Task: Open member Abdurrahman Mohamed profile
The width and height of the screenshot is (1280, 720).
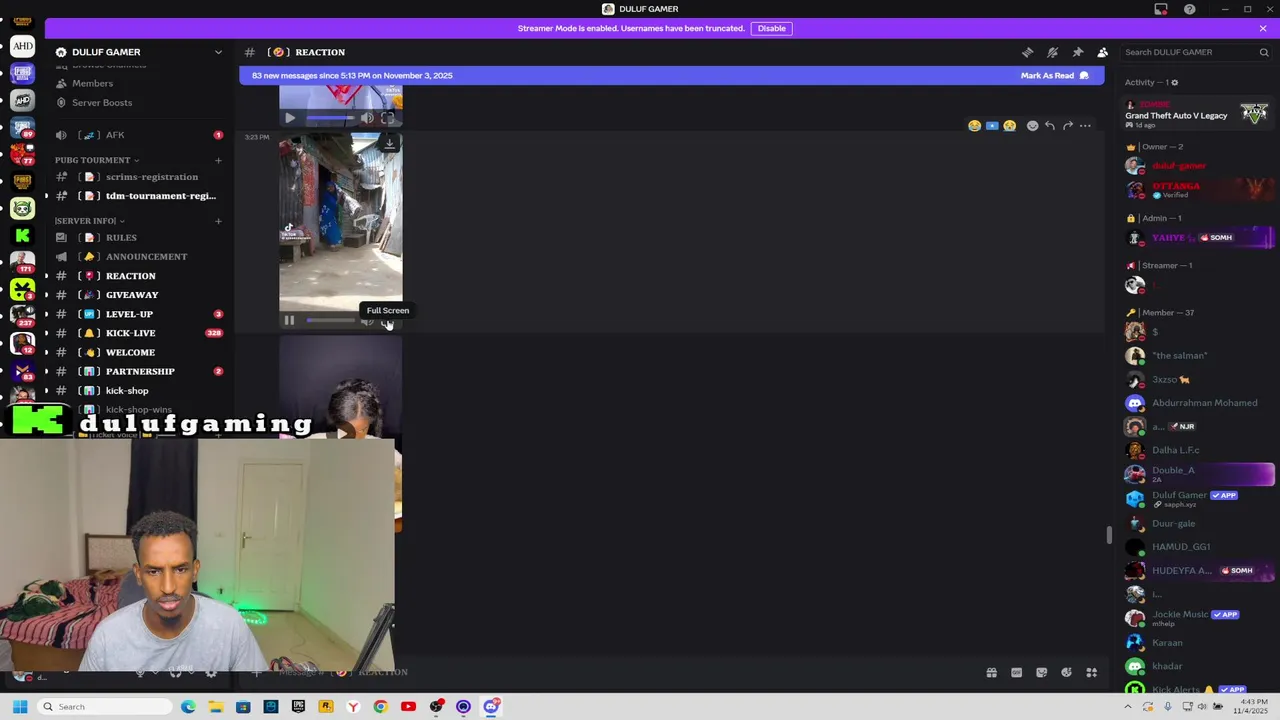Action: coord(1198,403)
